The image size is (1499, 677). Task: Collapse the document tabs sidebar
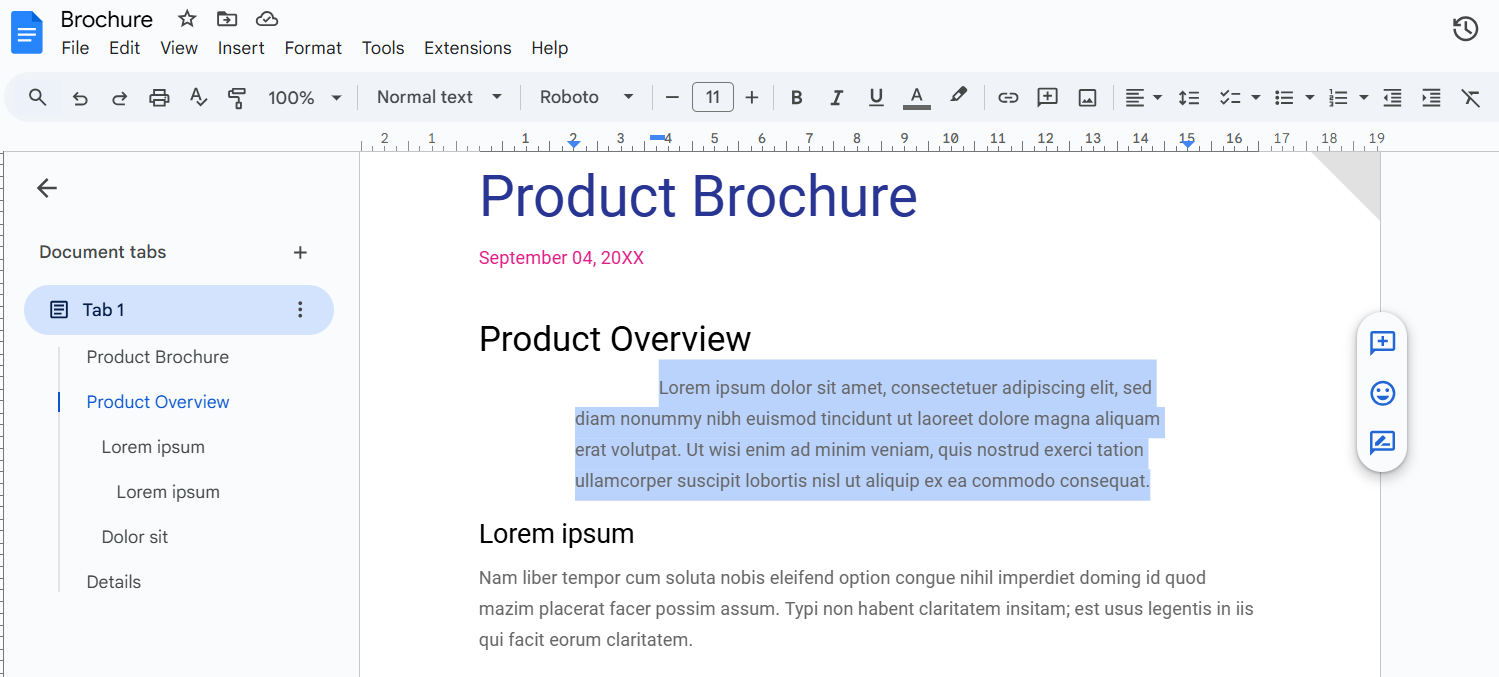pos(46,188)
